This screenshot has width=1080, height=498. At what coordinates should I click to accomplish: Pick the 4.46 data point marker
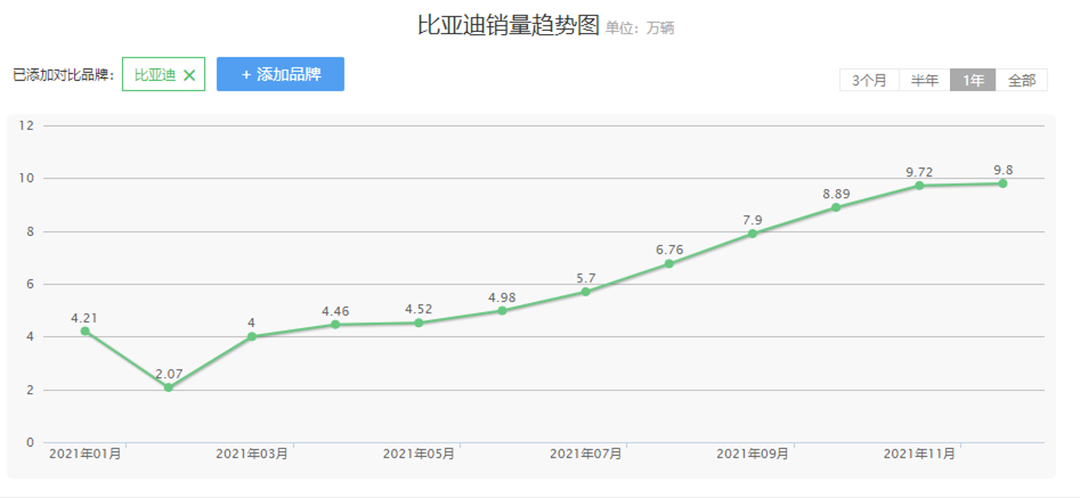[x=335, y=325]
